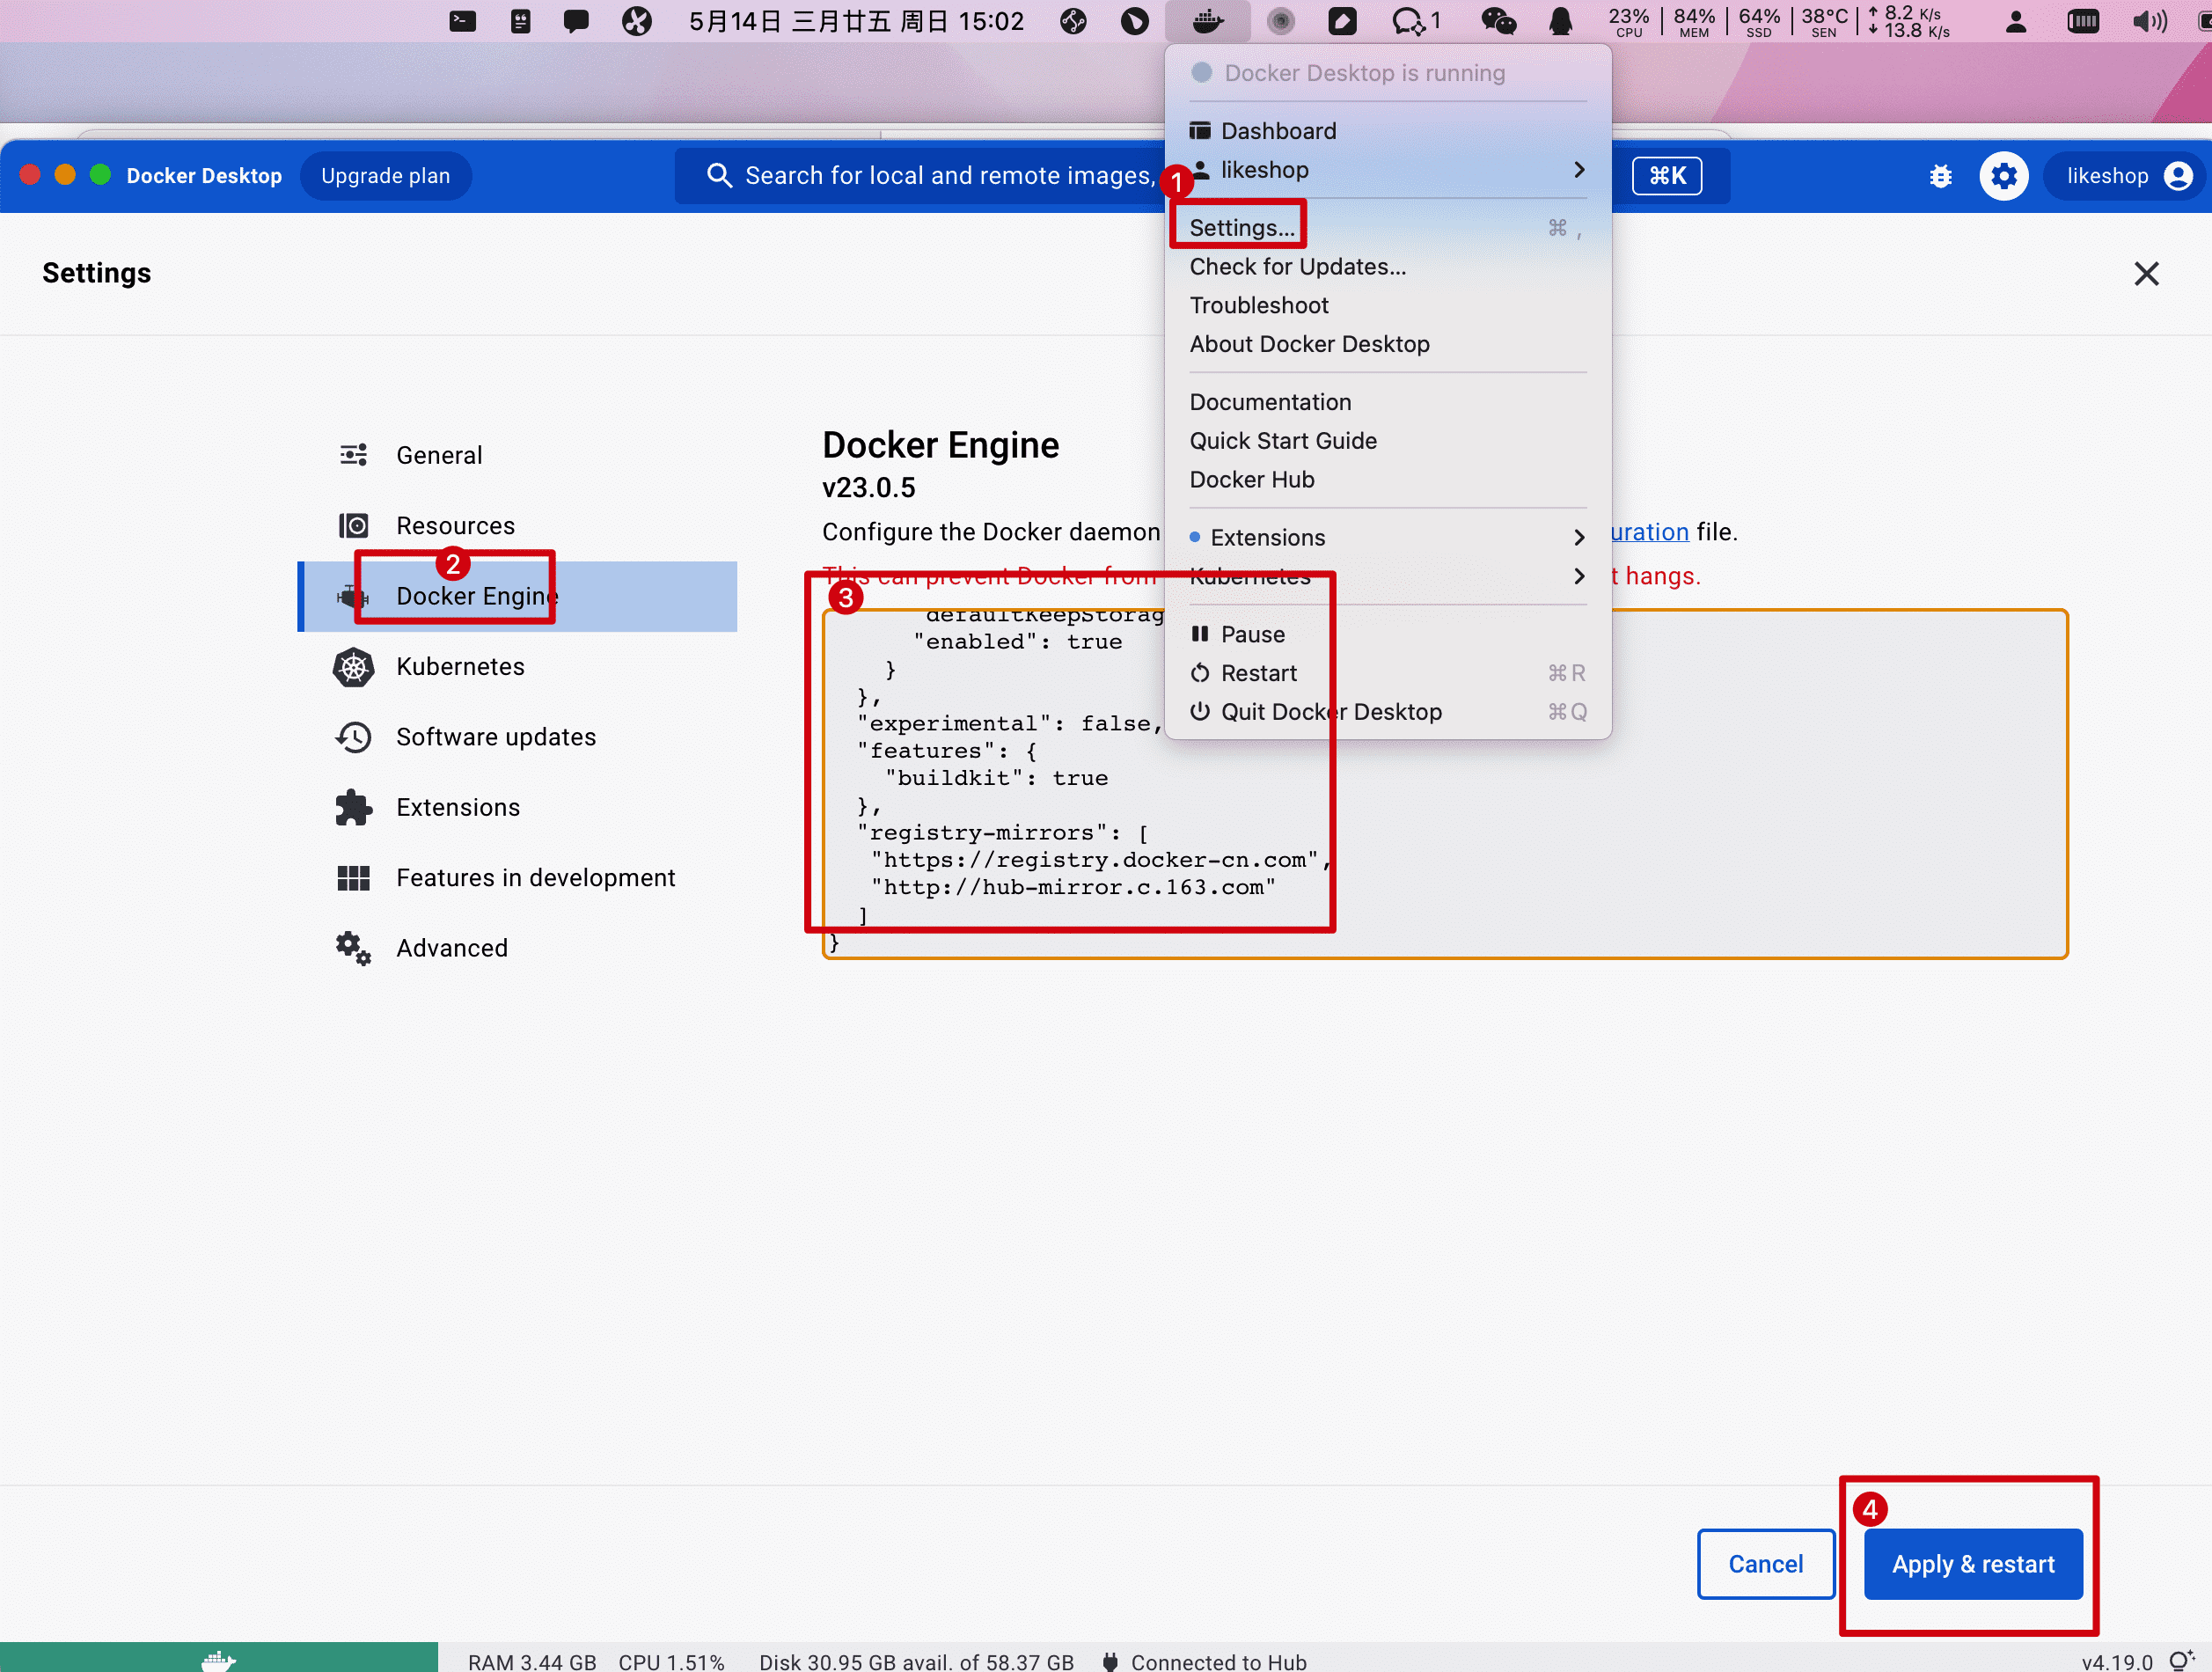Viewport: 2212px width, 1672px height.
Task: Click the Upgrade plan button
Action: [x=385, y=176]
